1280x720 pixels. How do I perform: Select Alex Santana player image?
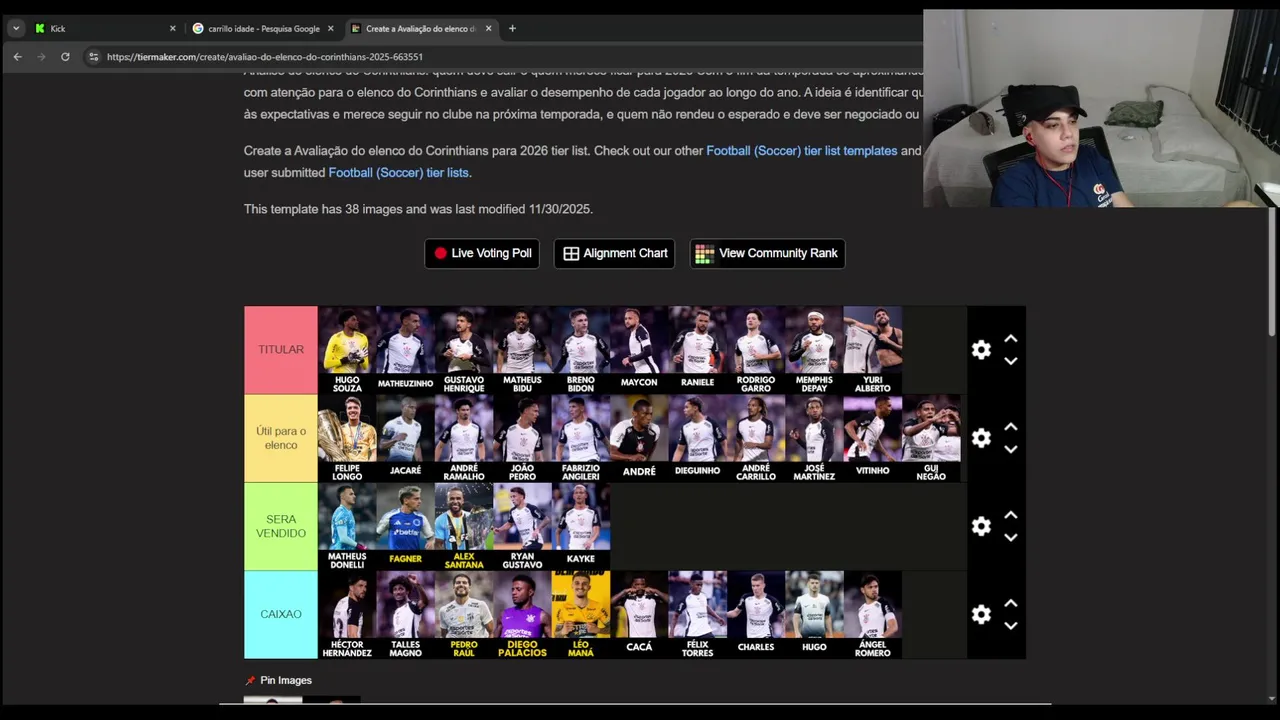coord(464,526)
